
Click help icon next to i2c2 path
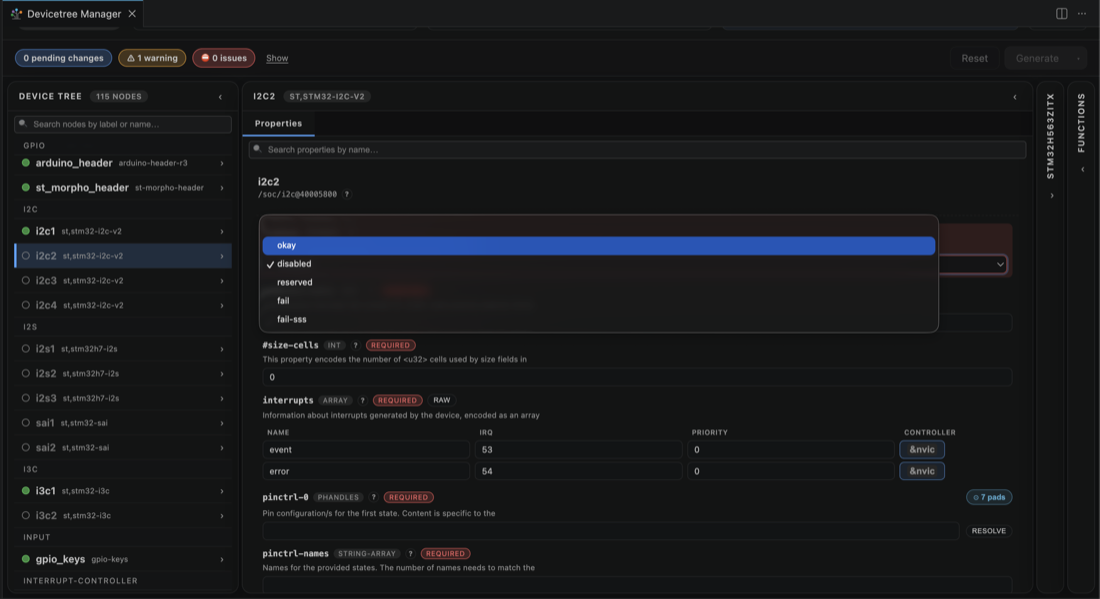347,194
